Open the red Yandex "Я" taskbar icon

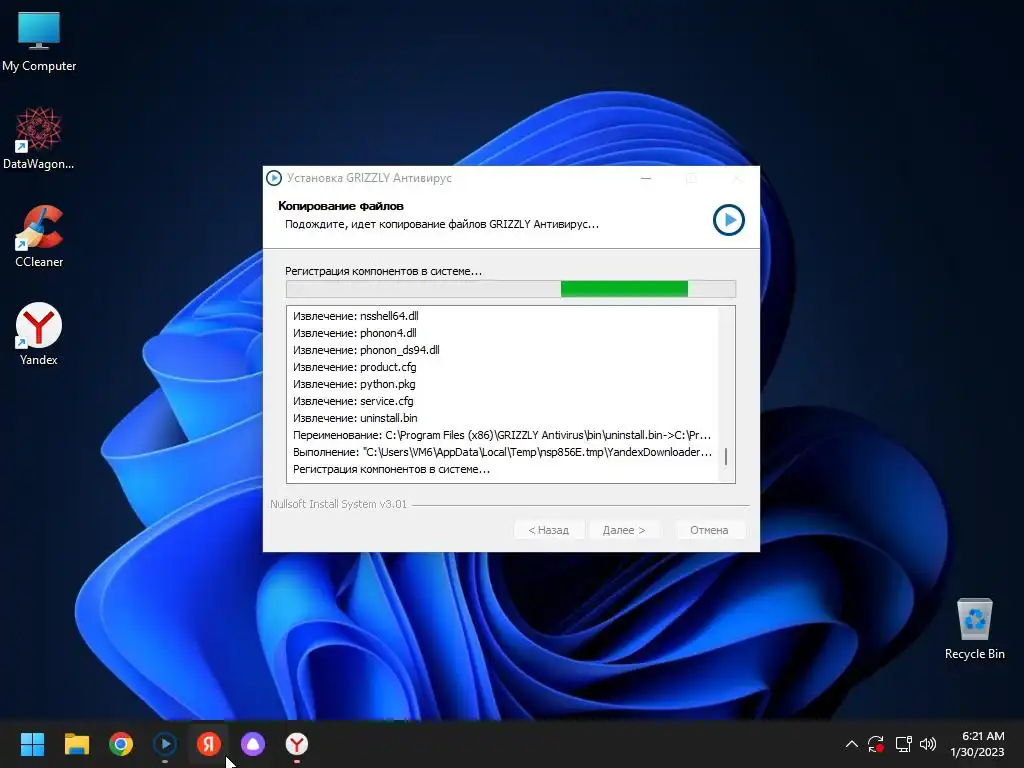[209, 744]
